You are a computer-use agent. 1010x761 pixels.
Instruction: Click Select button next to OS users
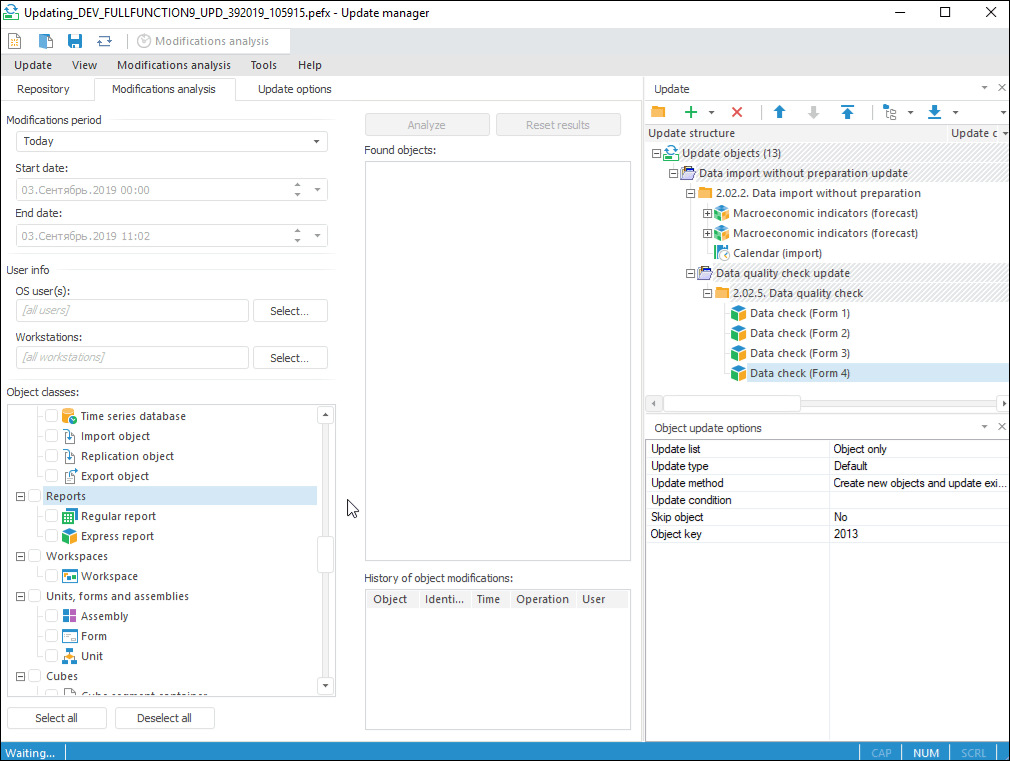(289, 311)
